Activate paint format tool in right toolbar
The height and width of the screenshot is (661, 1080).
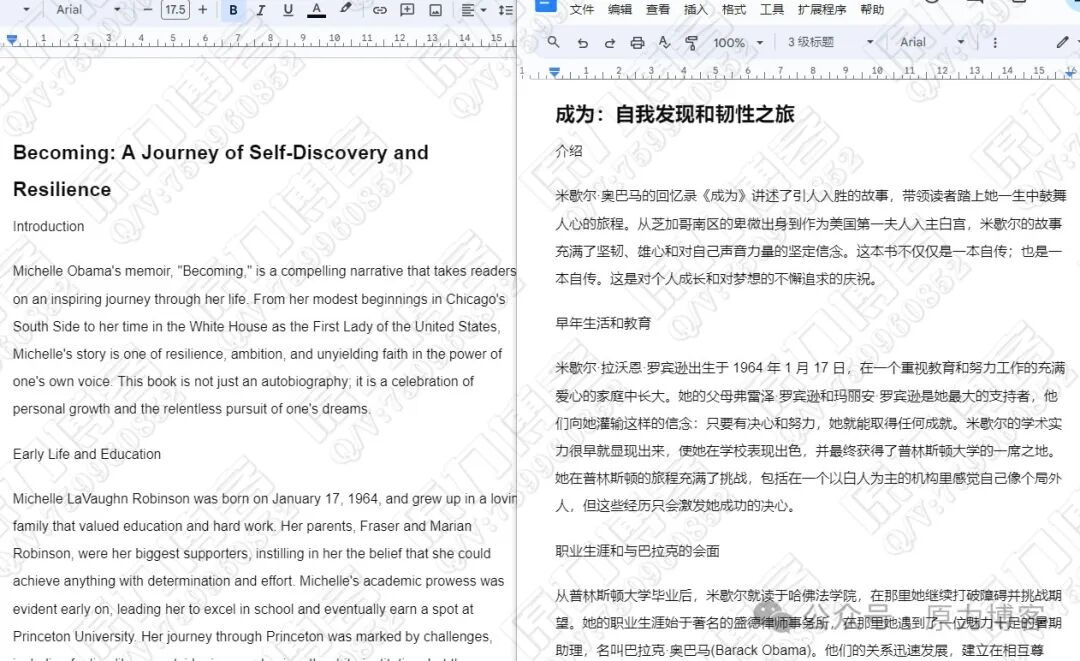691,43
